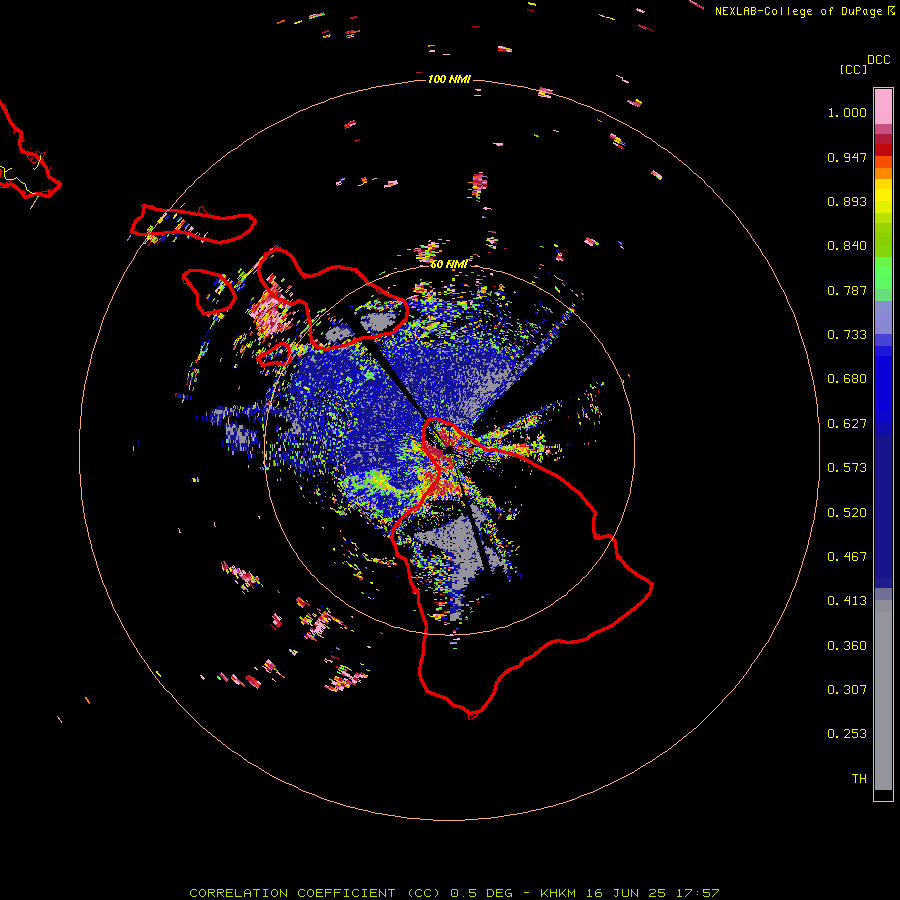Click the 17:57 timestamp
Viewport: 900px width, 900px height.
click(698, 893)
